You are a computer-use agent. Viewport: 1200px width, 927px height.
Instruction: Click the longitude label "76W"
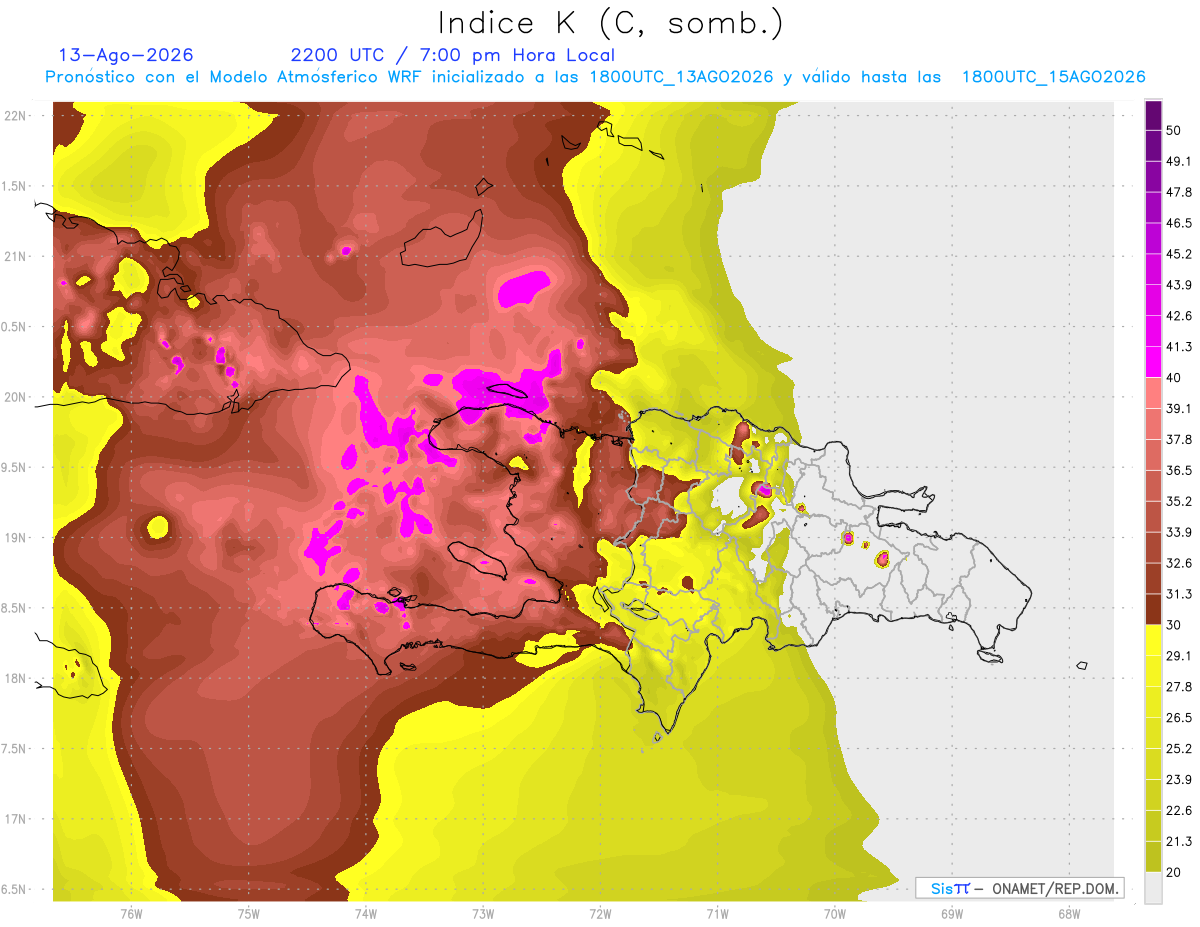coord(132,913)
